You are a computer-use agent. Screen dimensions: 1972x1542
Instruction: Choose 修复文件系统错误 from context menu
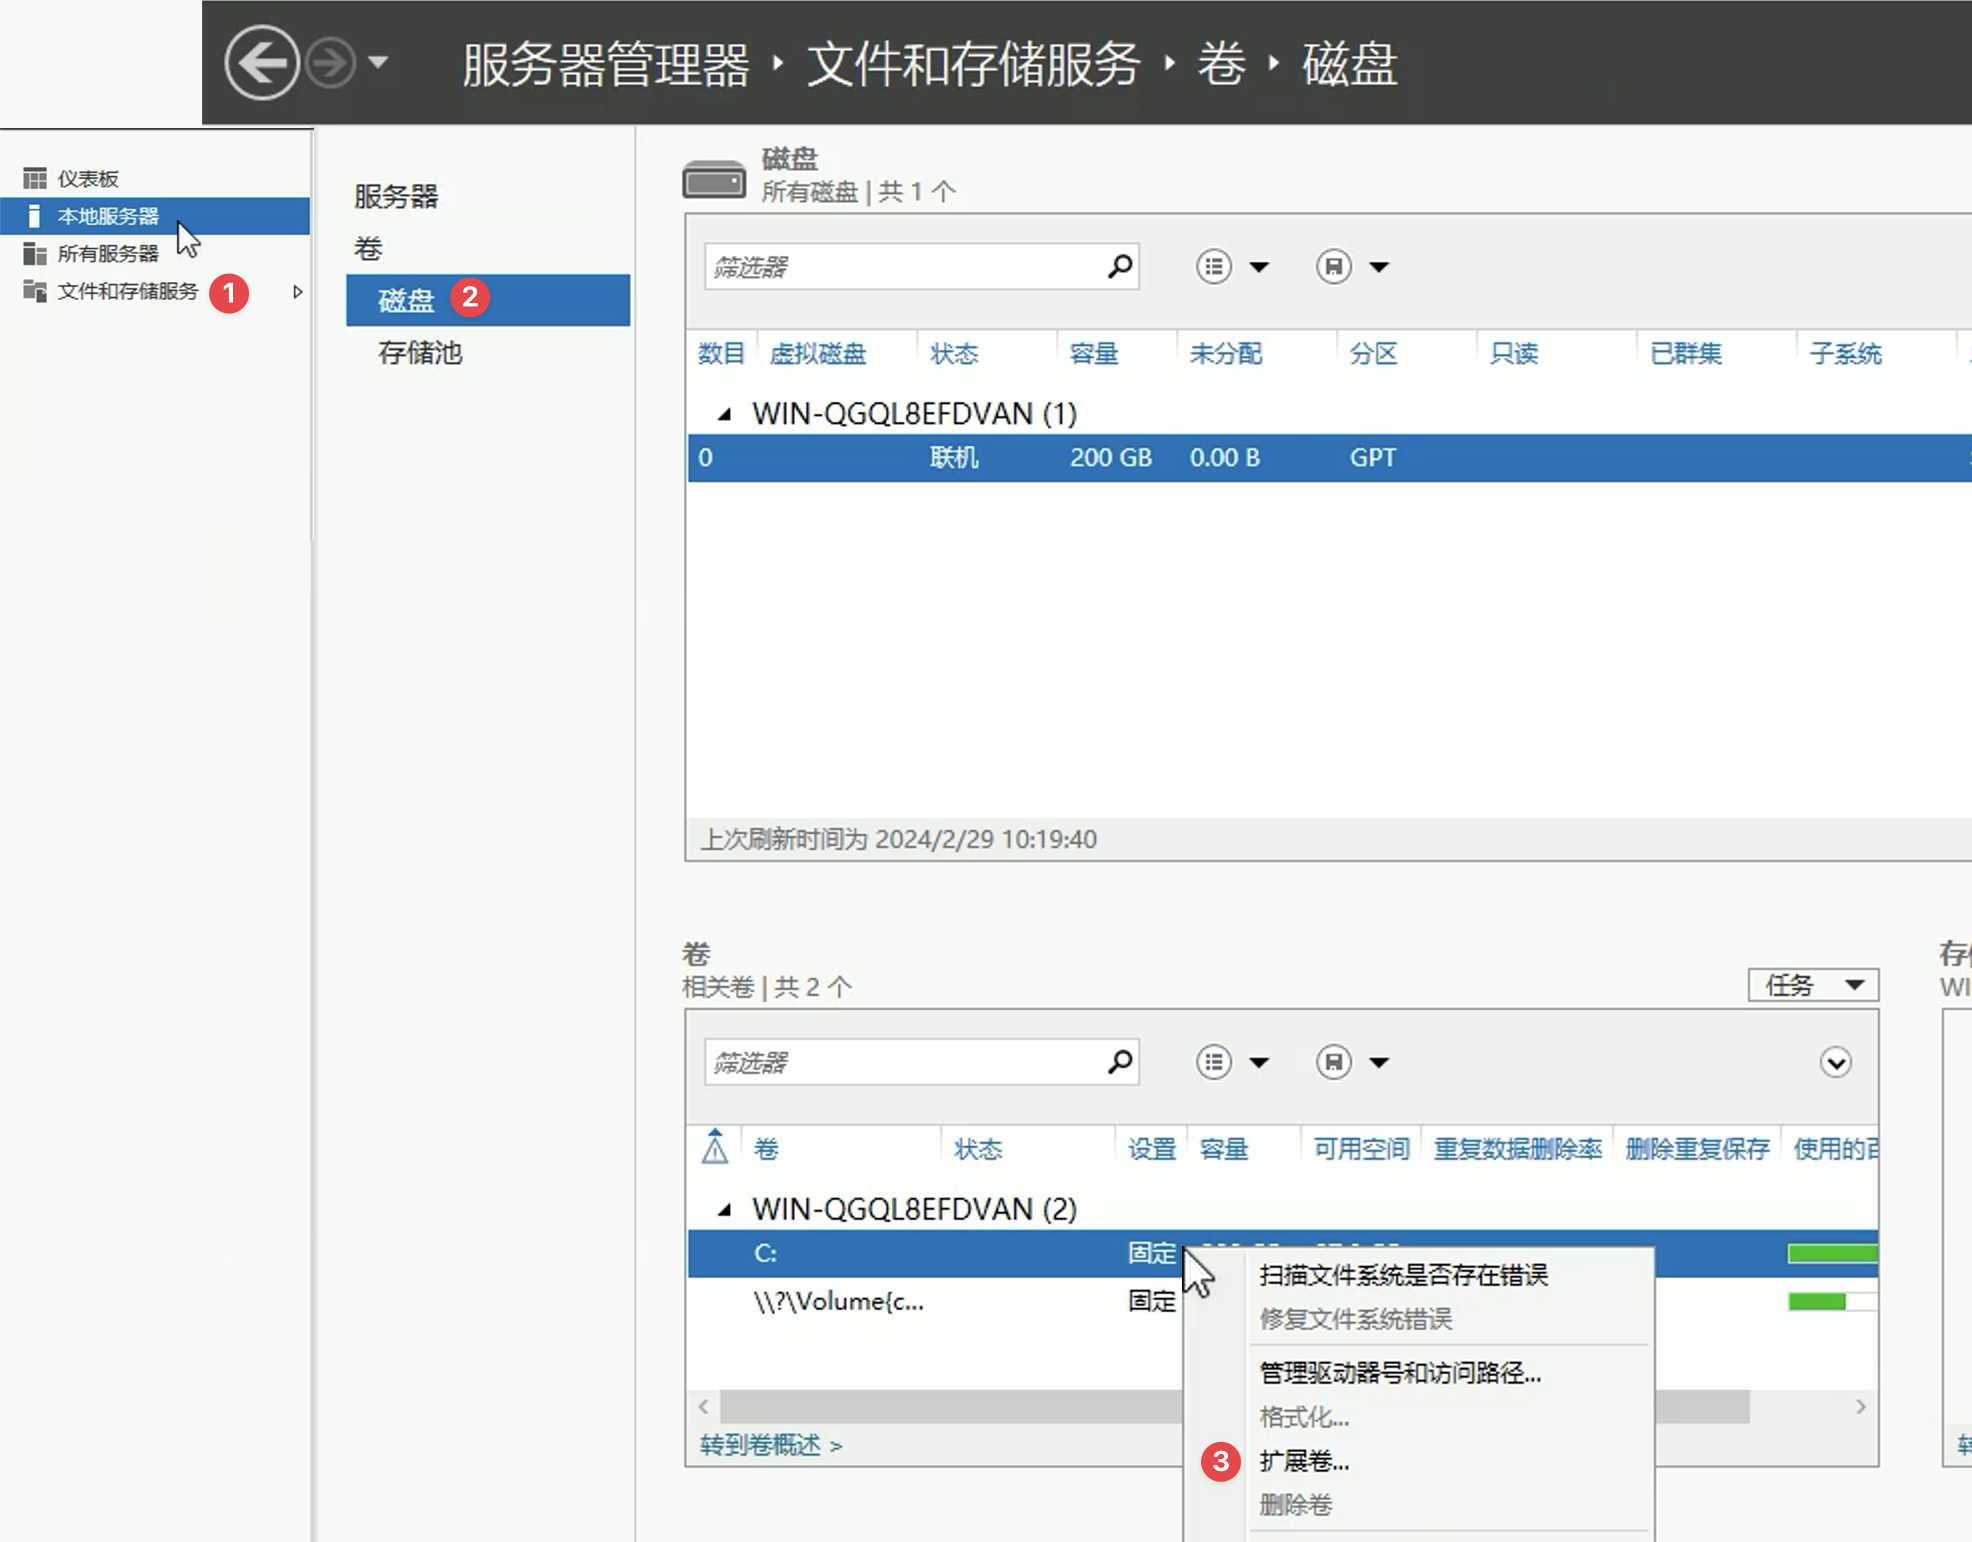(x=1356, y=1319)
